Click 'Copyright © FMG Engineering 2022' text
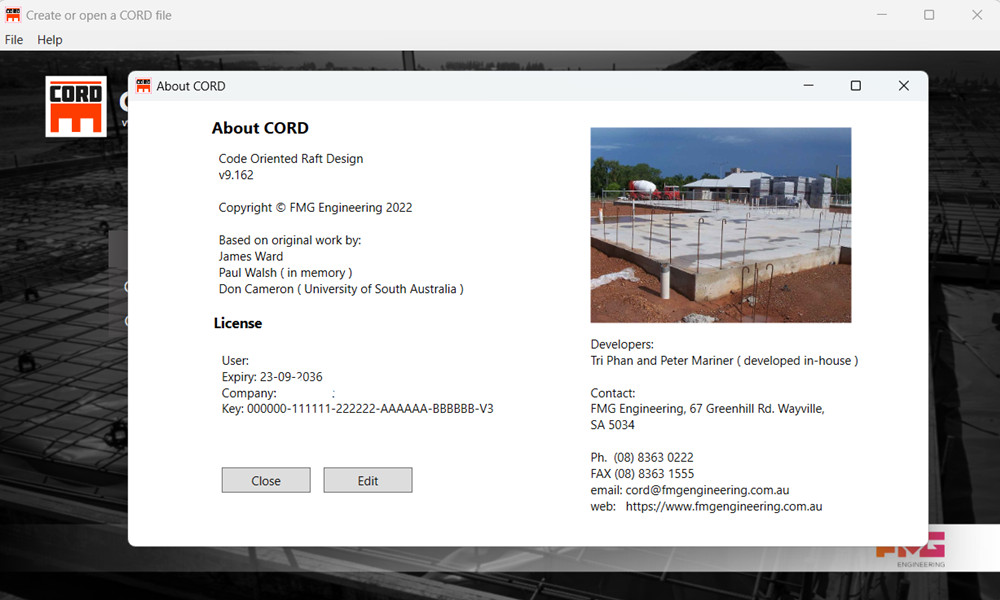 (x=316, y=208)
